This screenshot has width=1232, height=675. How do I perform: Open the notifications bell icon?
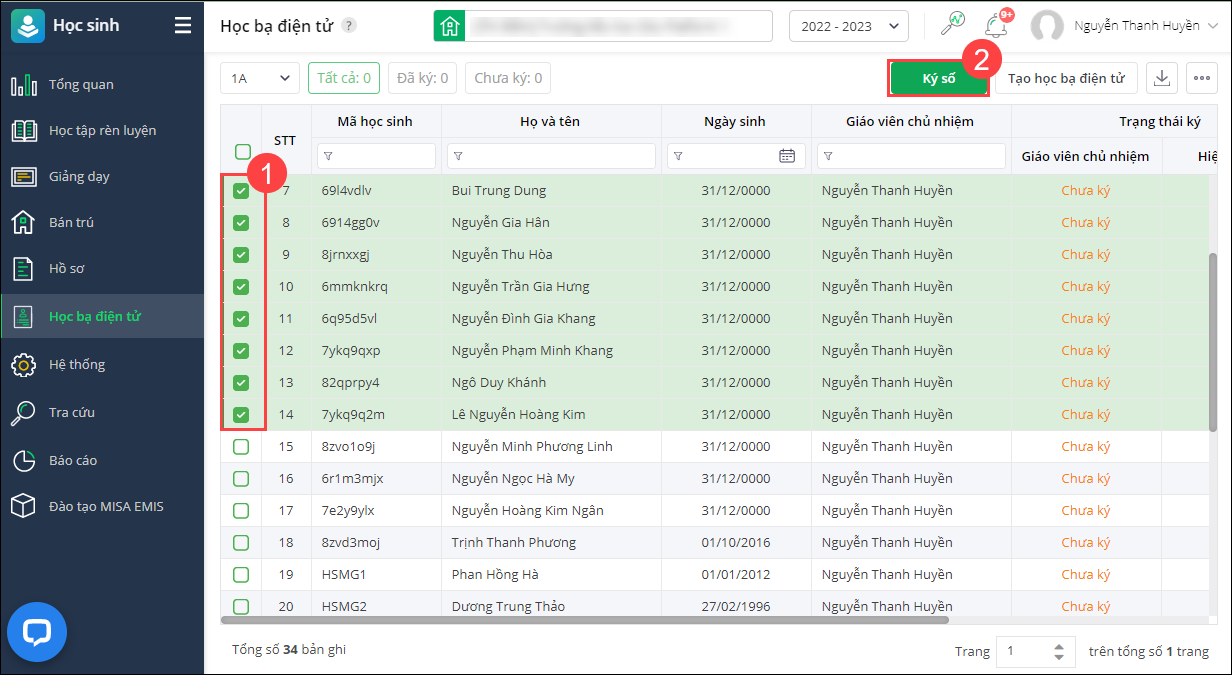(996, 26)
